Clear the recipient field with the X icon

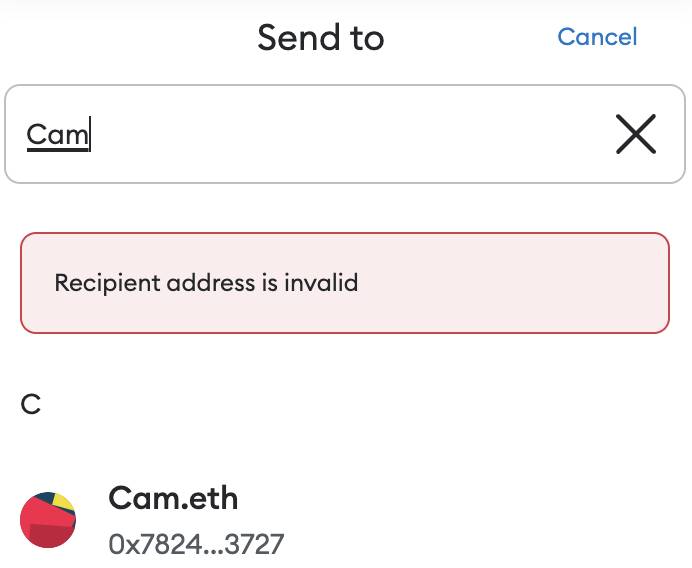point(636,134)
